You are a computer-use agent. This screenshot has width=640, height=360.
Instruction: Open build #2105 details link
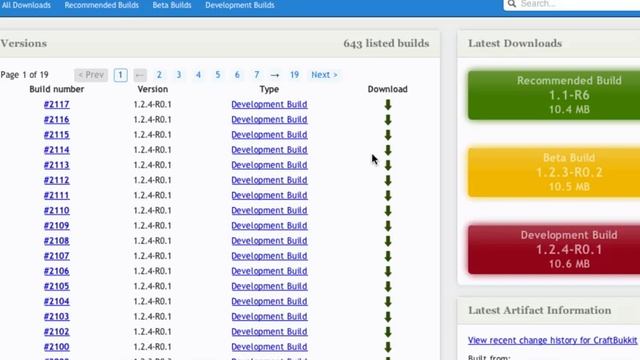click(x=57, y=286)
